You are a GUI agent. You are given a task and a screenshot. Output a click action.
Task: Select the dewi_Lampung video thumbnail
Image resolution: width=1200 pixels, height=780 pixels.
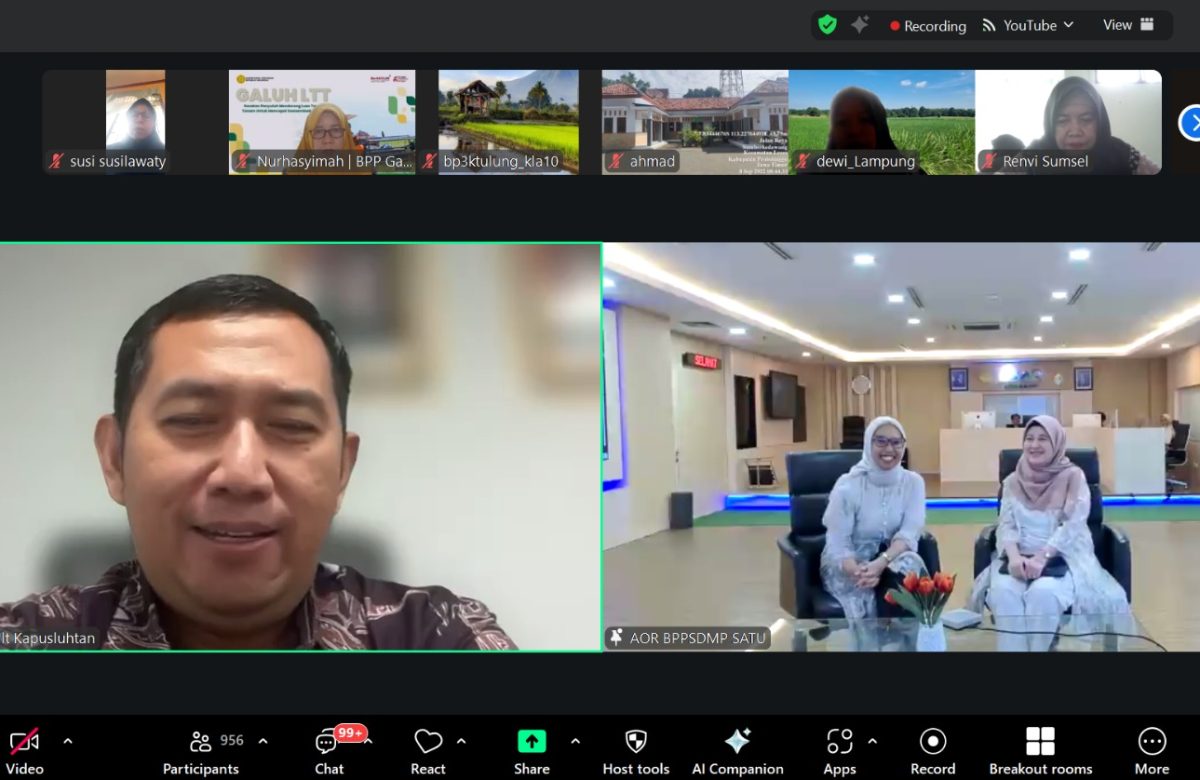881,122
